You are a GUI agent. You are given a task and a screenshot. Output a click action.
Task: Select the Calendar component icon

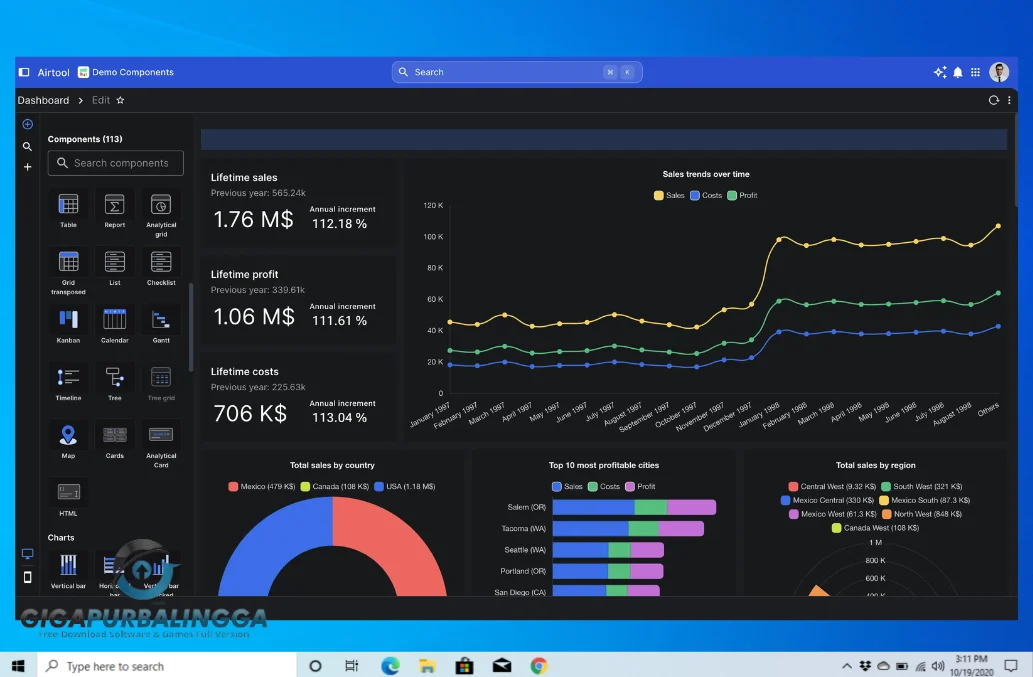(115, 319)
